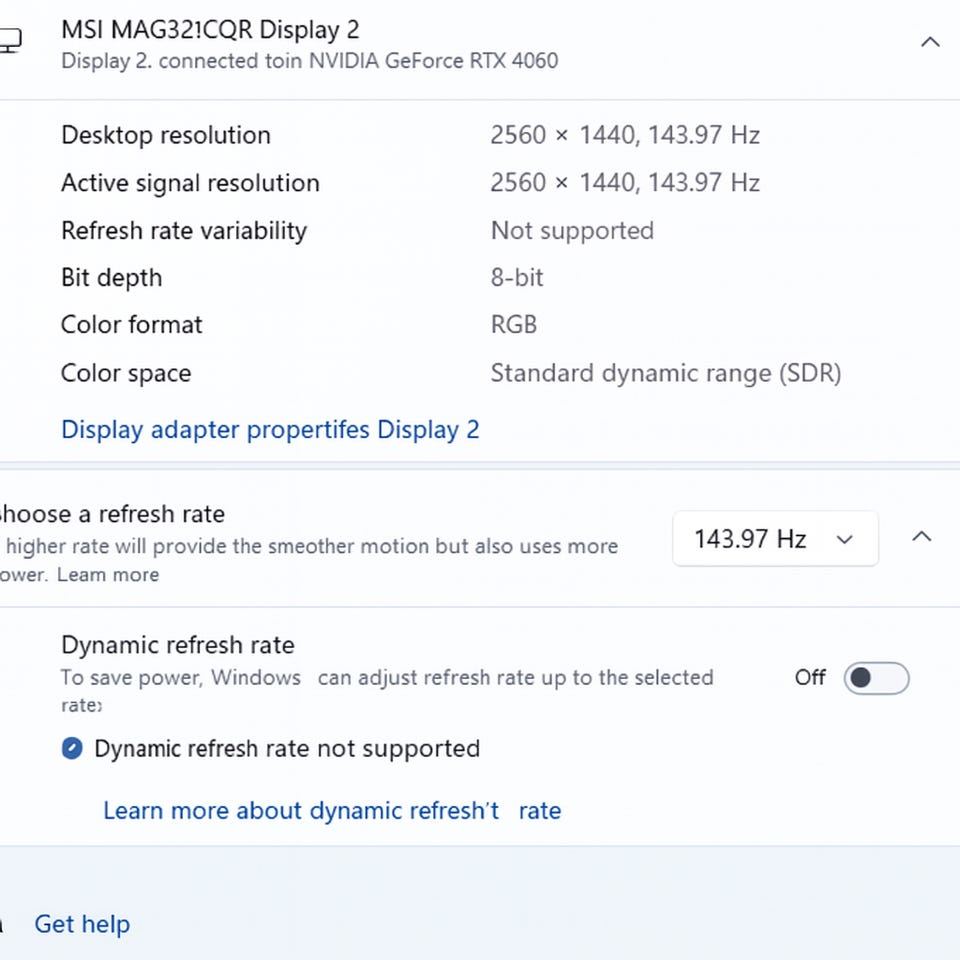Click the 8-bit Bit depth value
Screen dimensions: 960x960
click(516, 278)
